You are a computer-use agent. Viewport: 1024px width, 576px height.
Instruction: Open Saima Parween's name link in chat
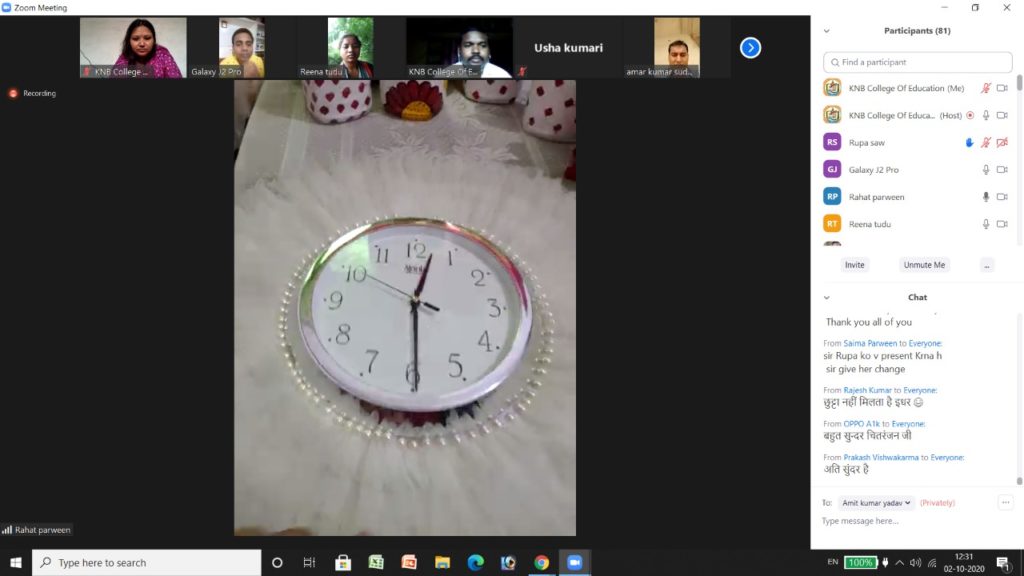pyautogui.click(x=870, y=344)
